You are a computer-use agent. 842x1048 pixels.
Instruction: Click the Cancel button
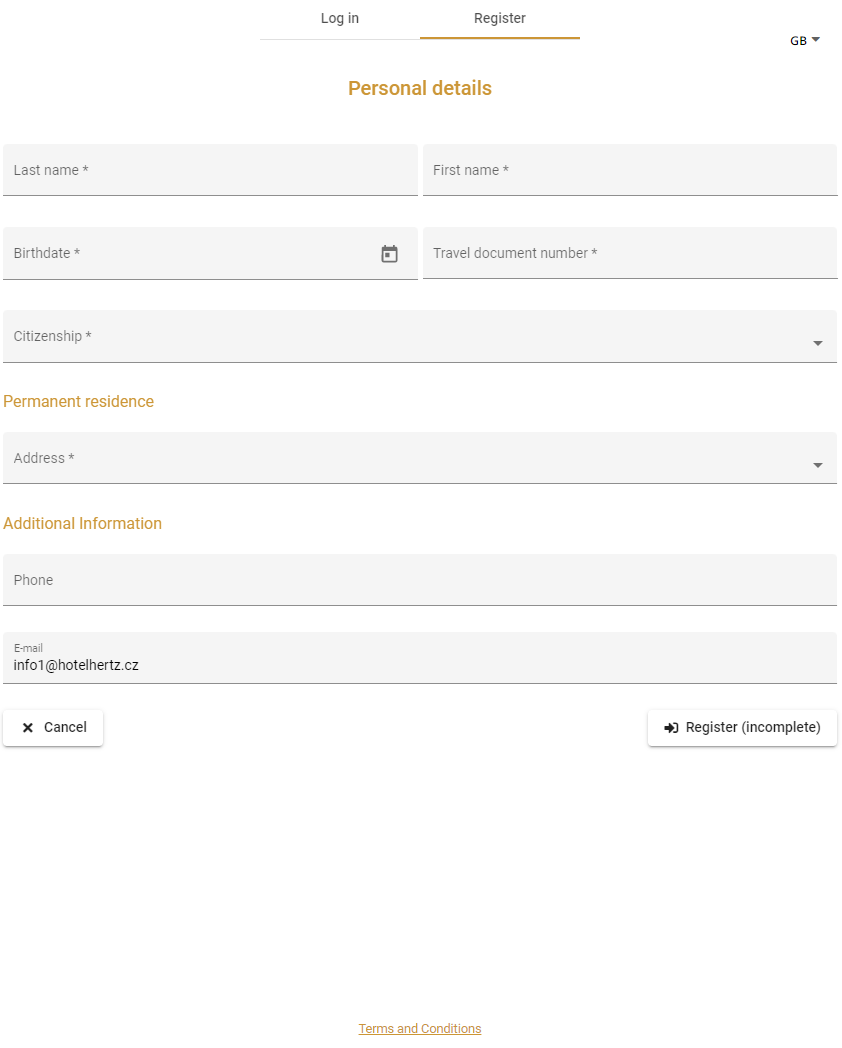pyautogui.click(x=53, y=728)
